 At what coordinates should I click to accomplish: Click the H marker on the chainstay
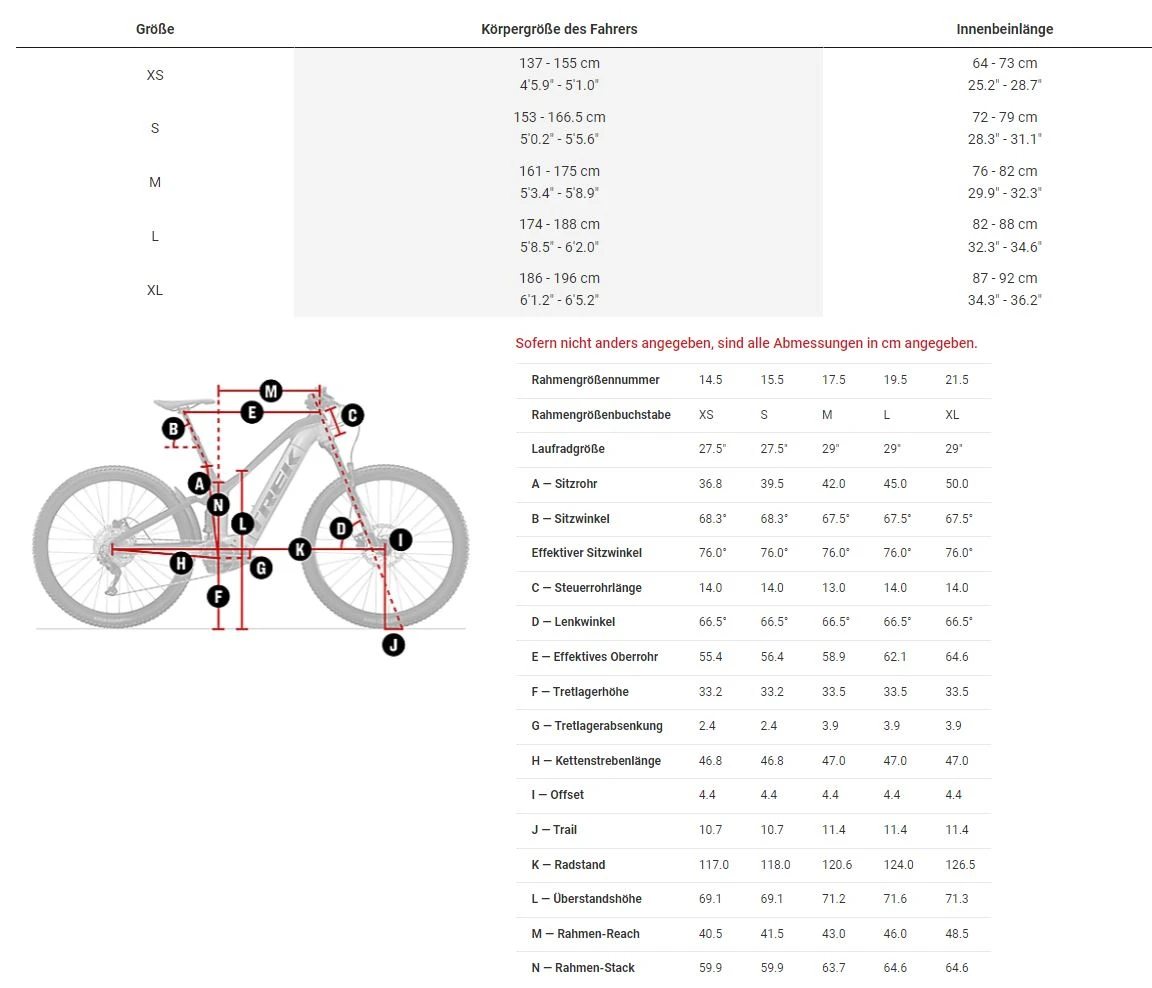click(x=181, y=563)
